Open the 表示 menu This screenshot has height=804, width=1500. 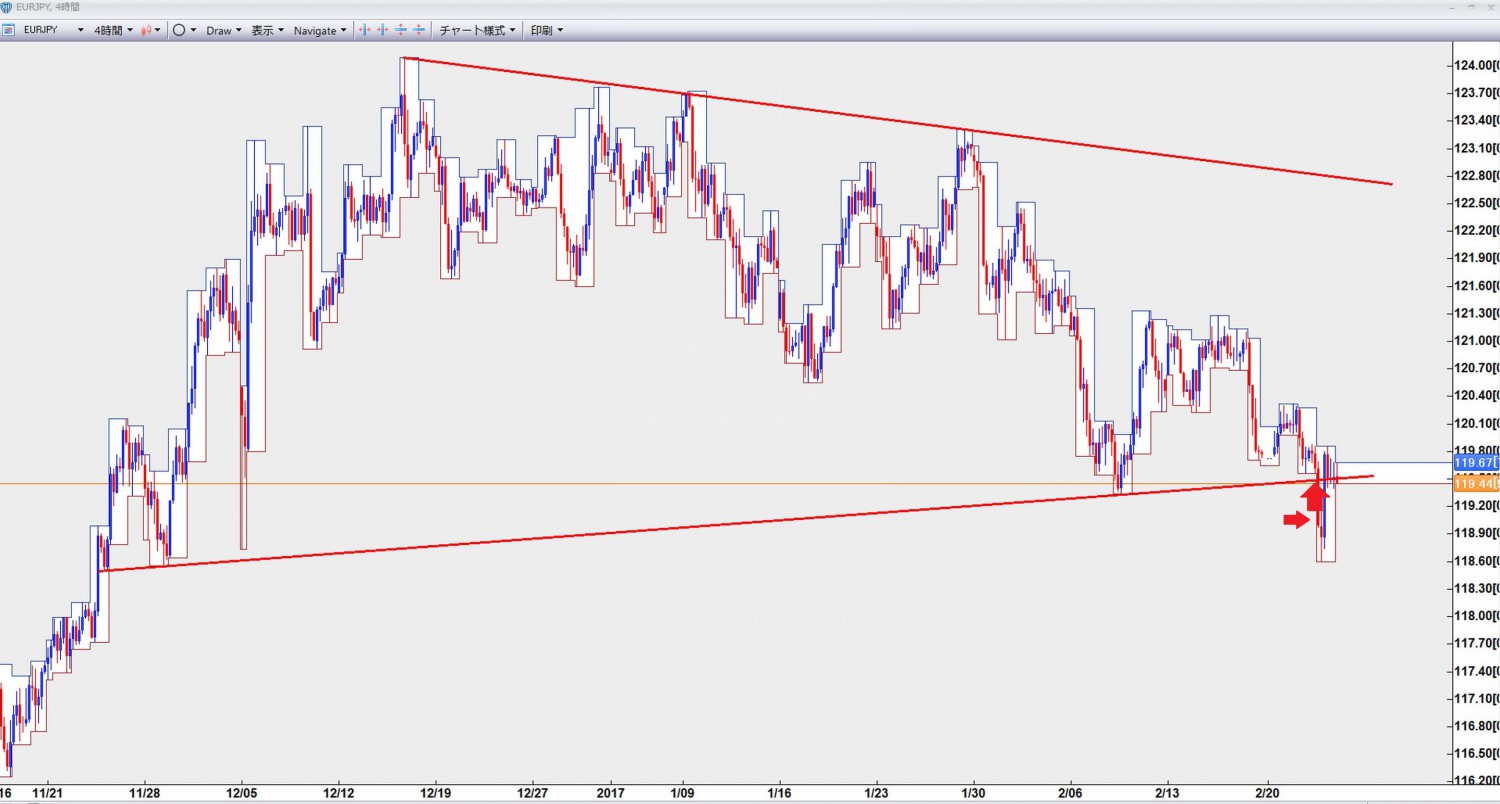(267, 30)
